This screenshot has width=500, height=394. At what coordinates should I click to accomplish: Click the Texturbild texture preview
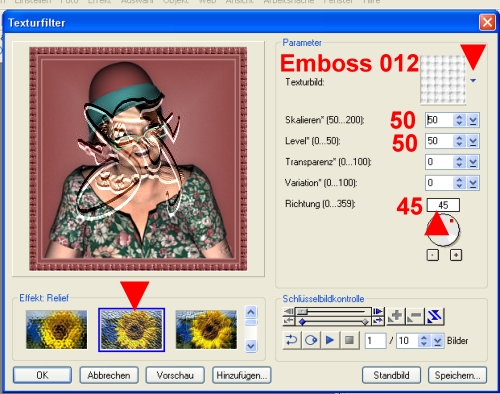click(x=443, y=80)
